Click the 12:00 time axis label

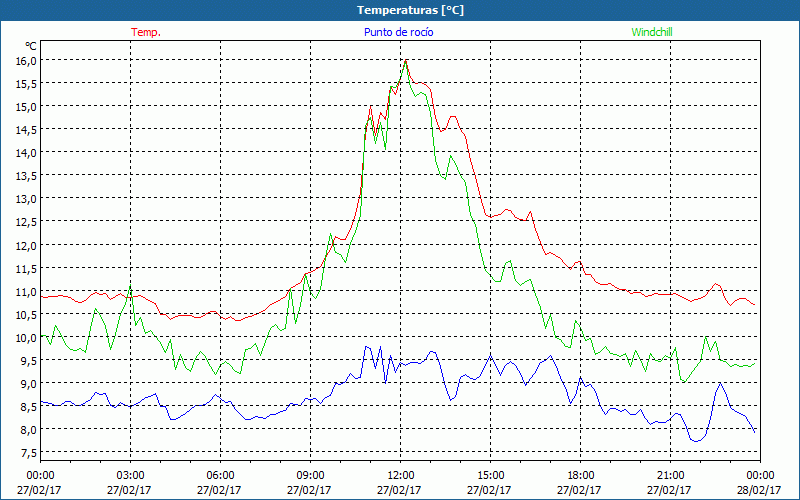coord(401,476)
